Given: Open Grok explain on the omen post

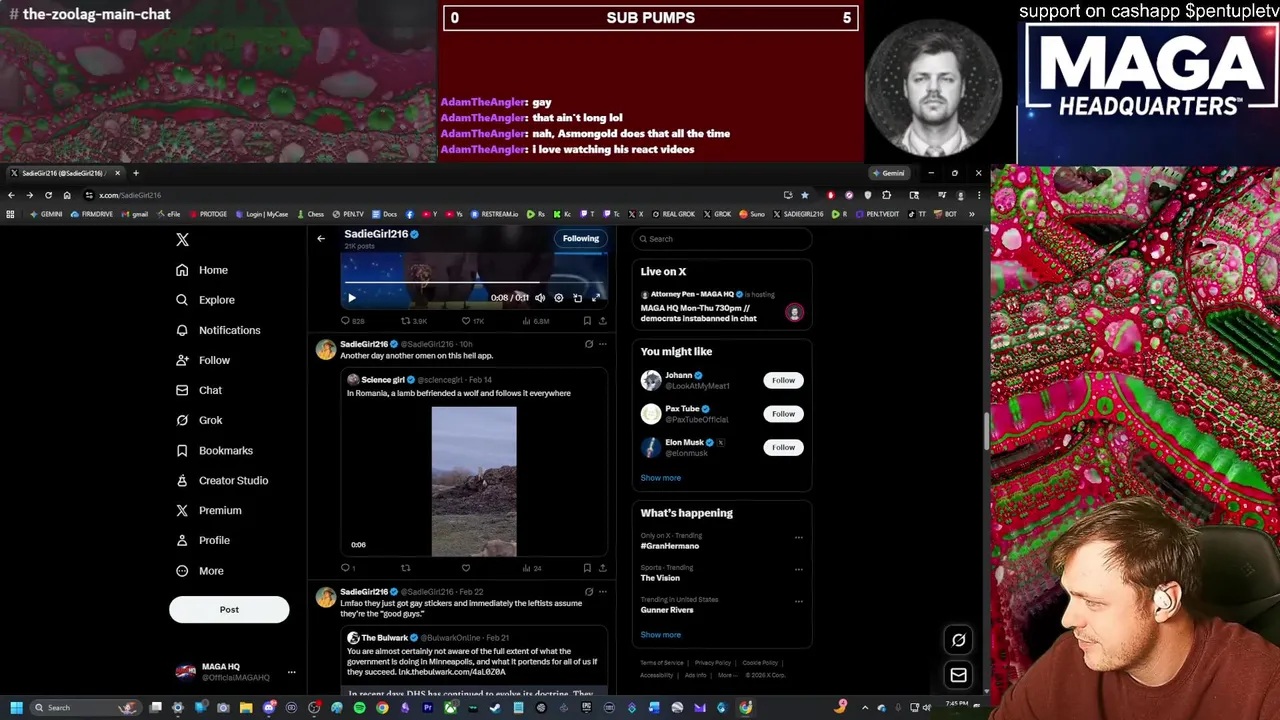Looking at the screenshot, I should pyautogui.click(x=588, y=344).
